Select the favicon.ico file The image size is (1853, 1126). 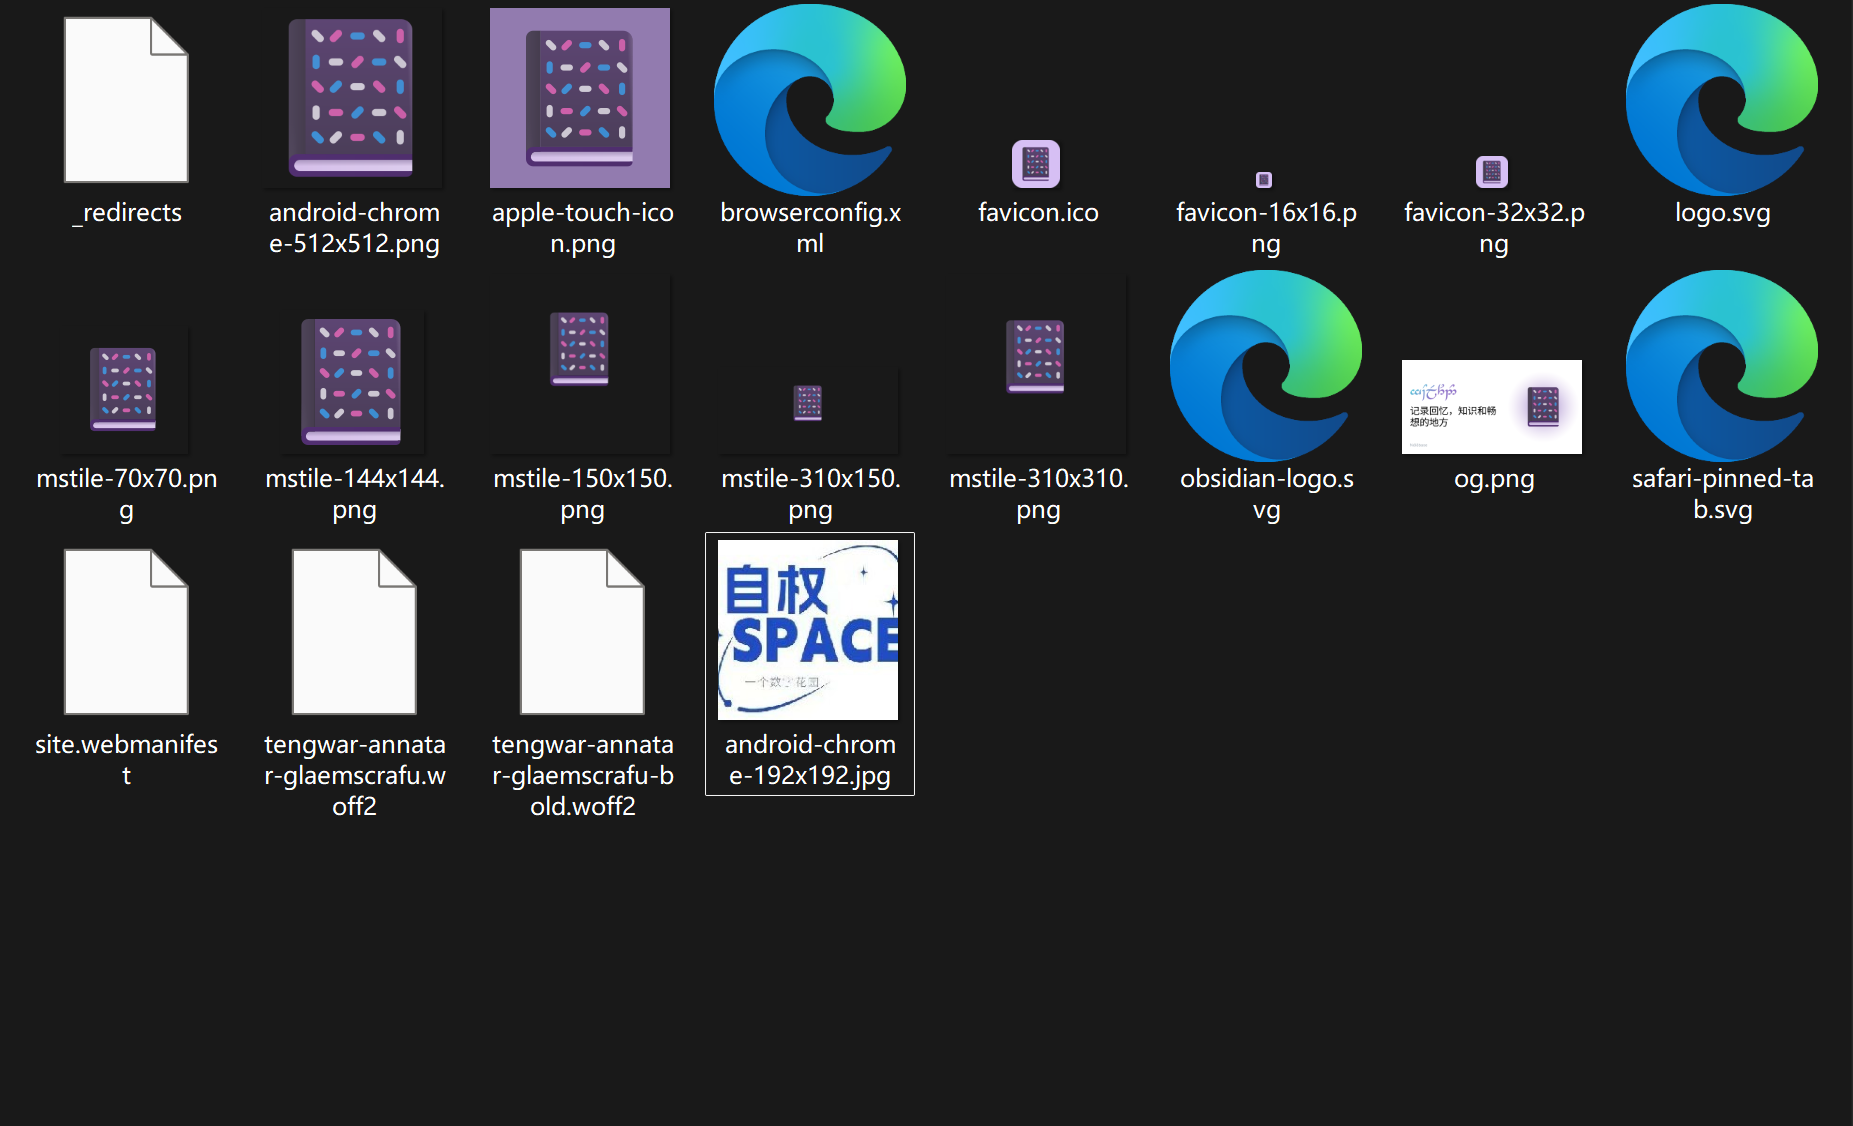pos(1036,164)
